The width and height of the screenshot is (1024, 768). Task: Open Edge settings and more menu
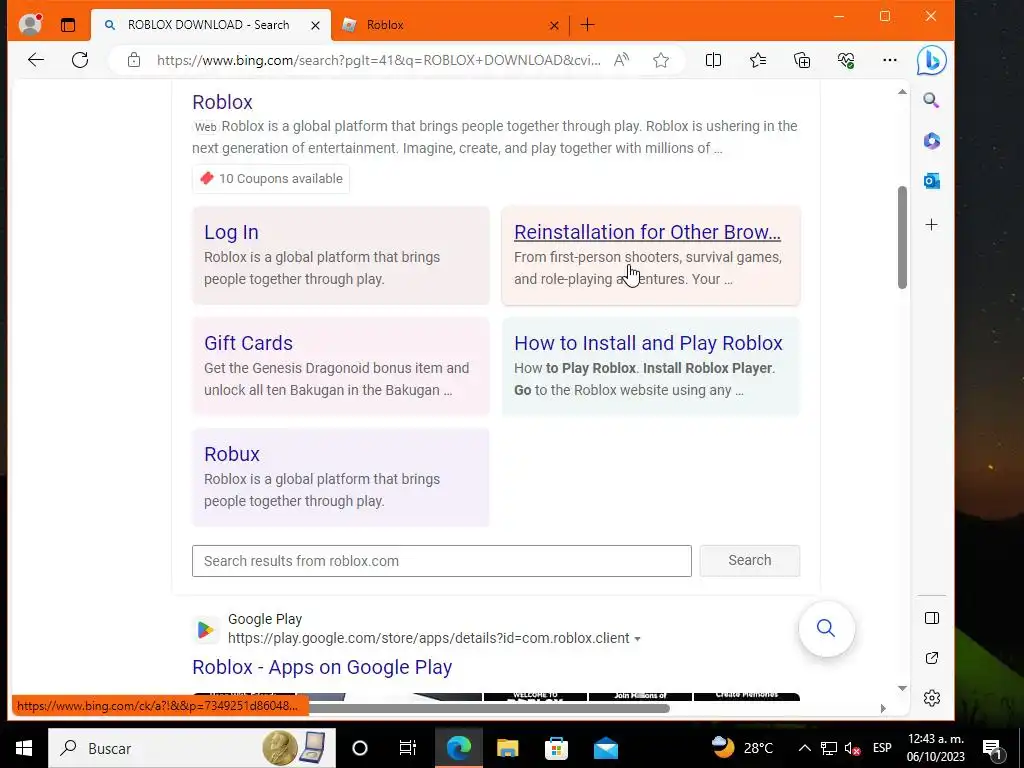point(889,60)
